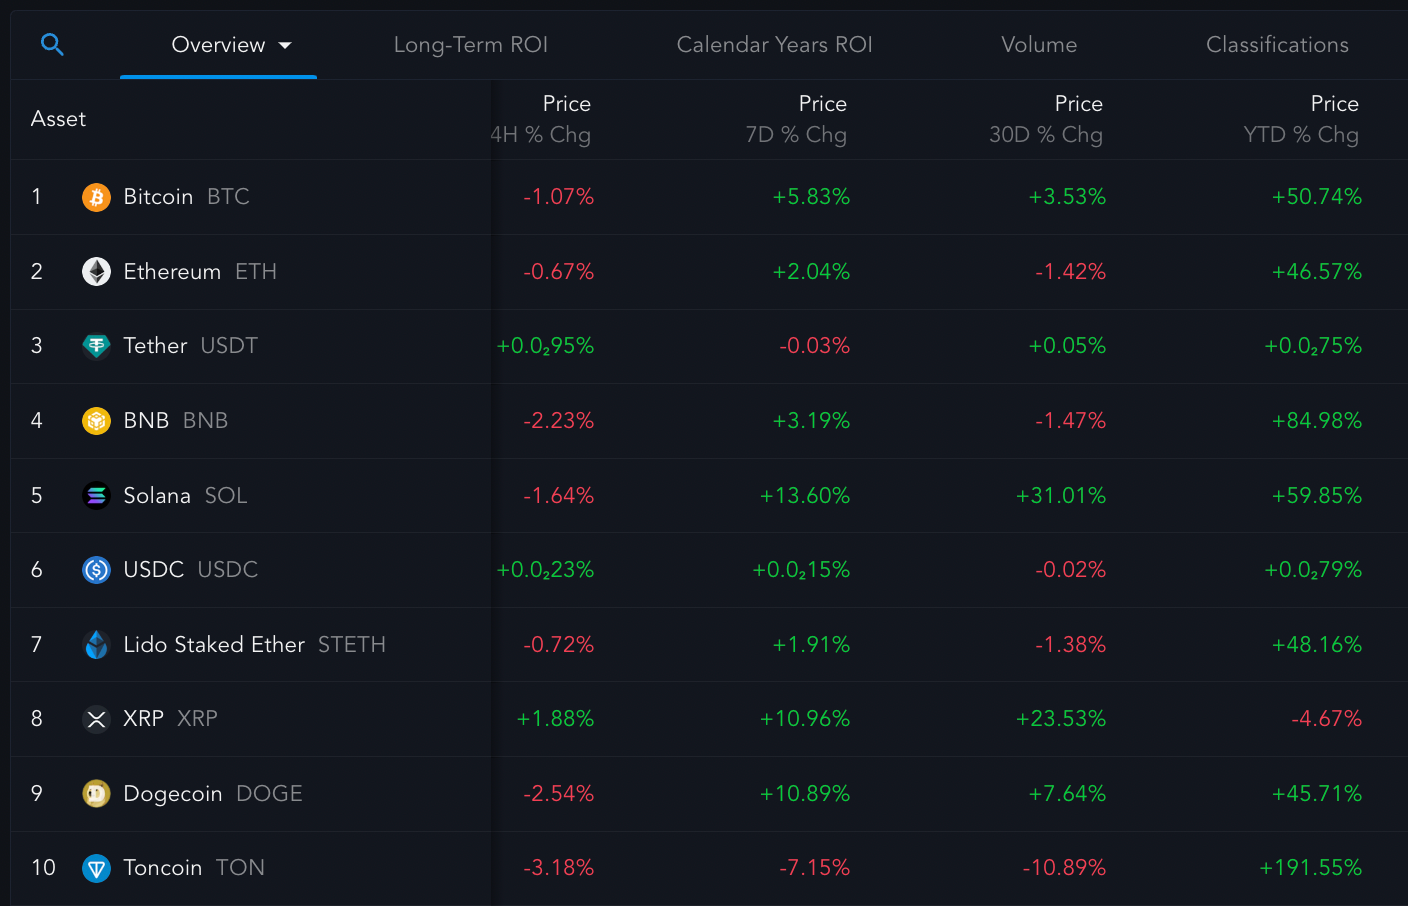Open the Classifications tab
The height and width of the screenshot is (906, 1408).
pyautogui.click(x=1277, y=45)
